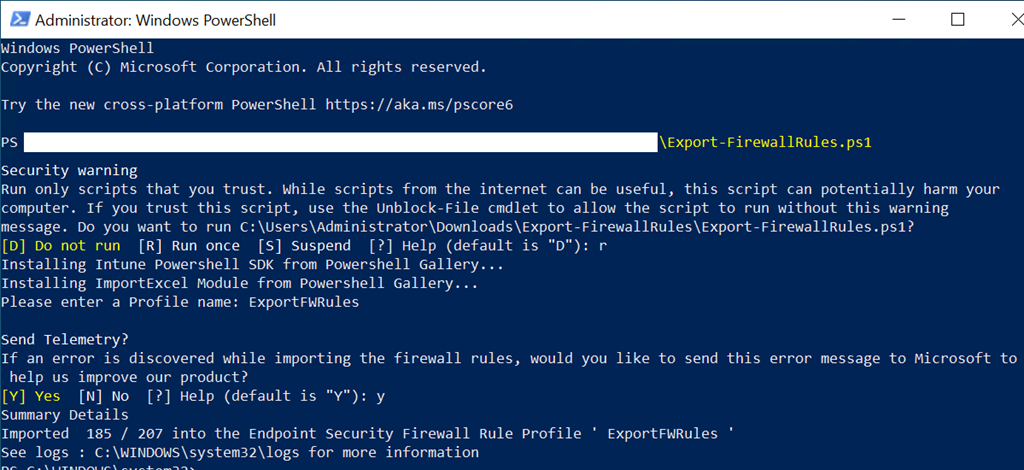Click the '[S] Suspend' option text

pyautogui.click(x=304, y=246)
